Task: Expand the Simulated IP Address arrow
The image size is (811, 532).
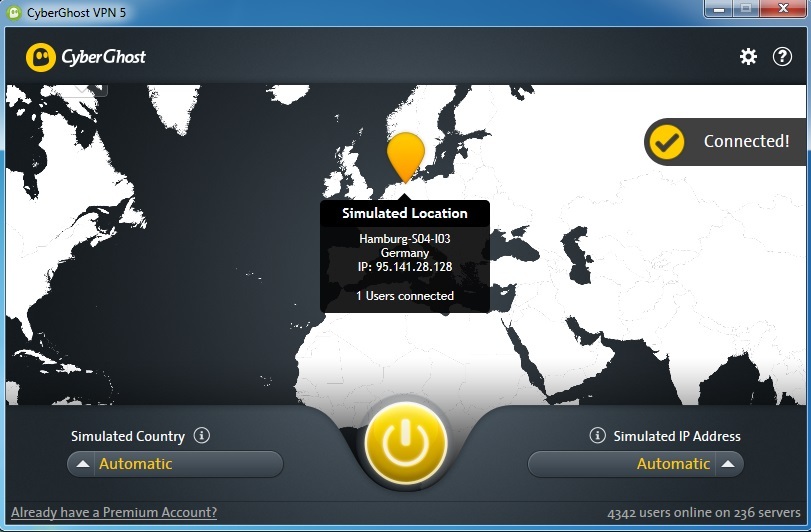Action: 728,464
